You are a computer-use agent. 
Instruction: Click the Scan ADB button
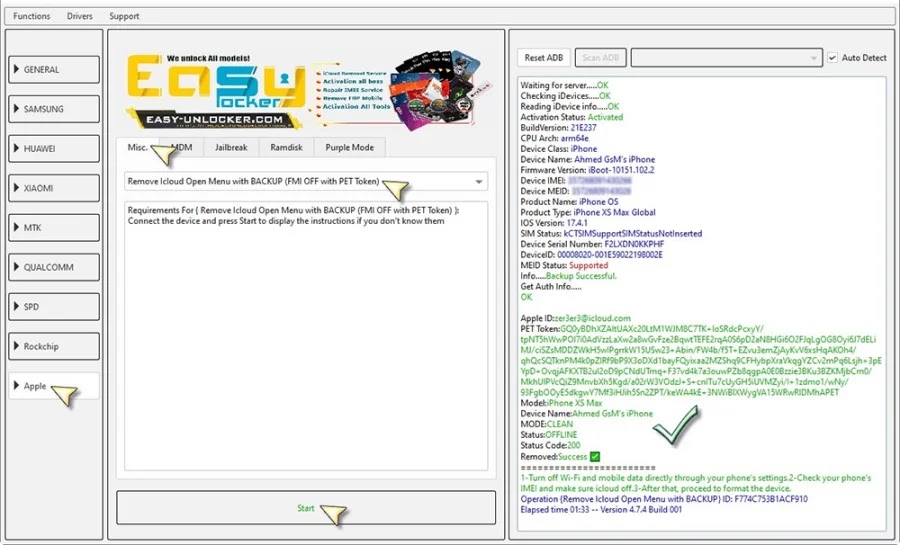600,58
